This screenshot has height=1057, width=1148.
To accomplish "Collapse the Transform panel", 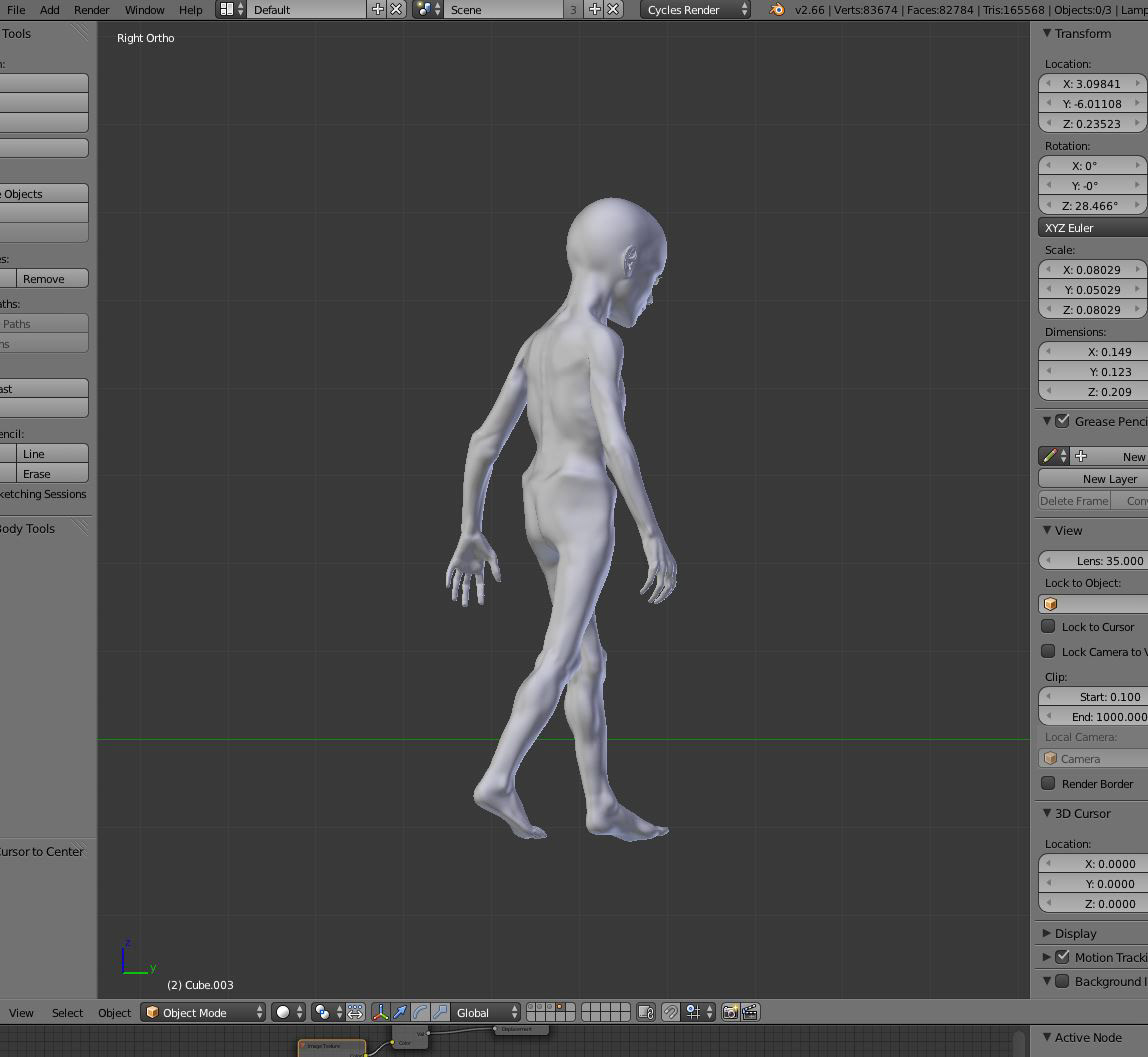I will (x=1047, y=33).
